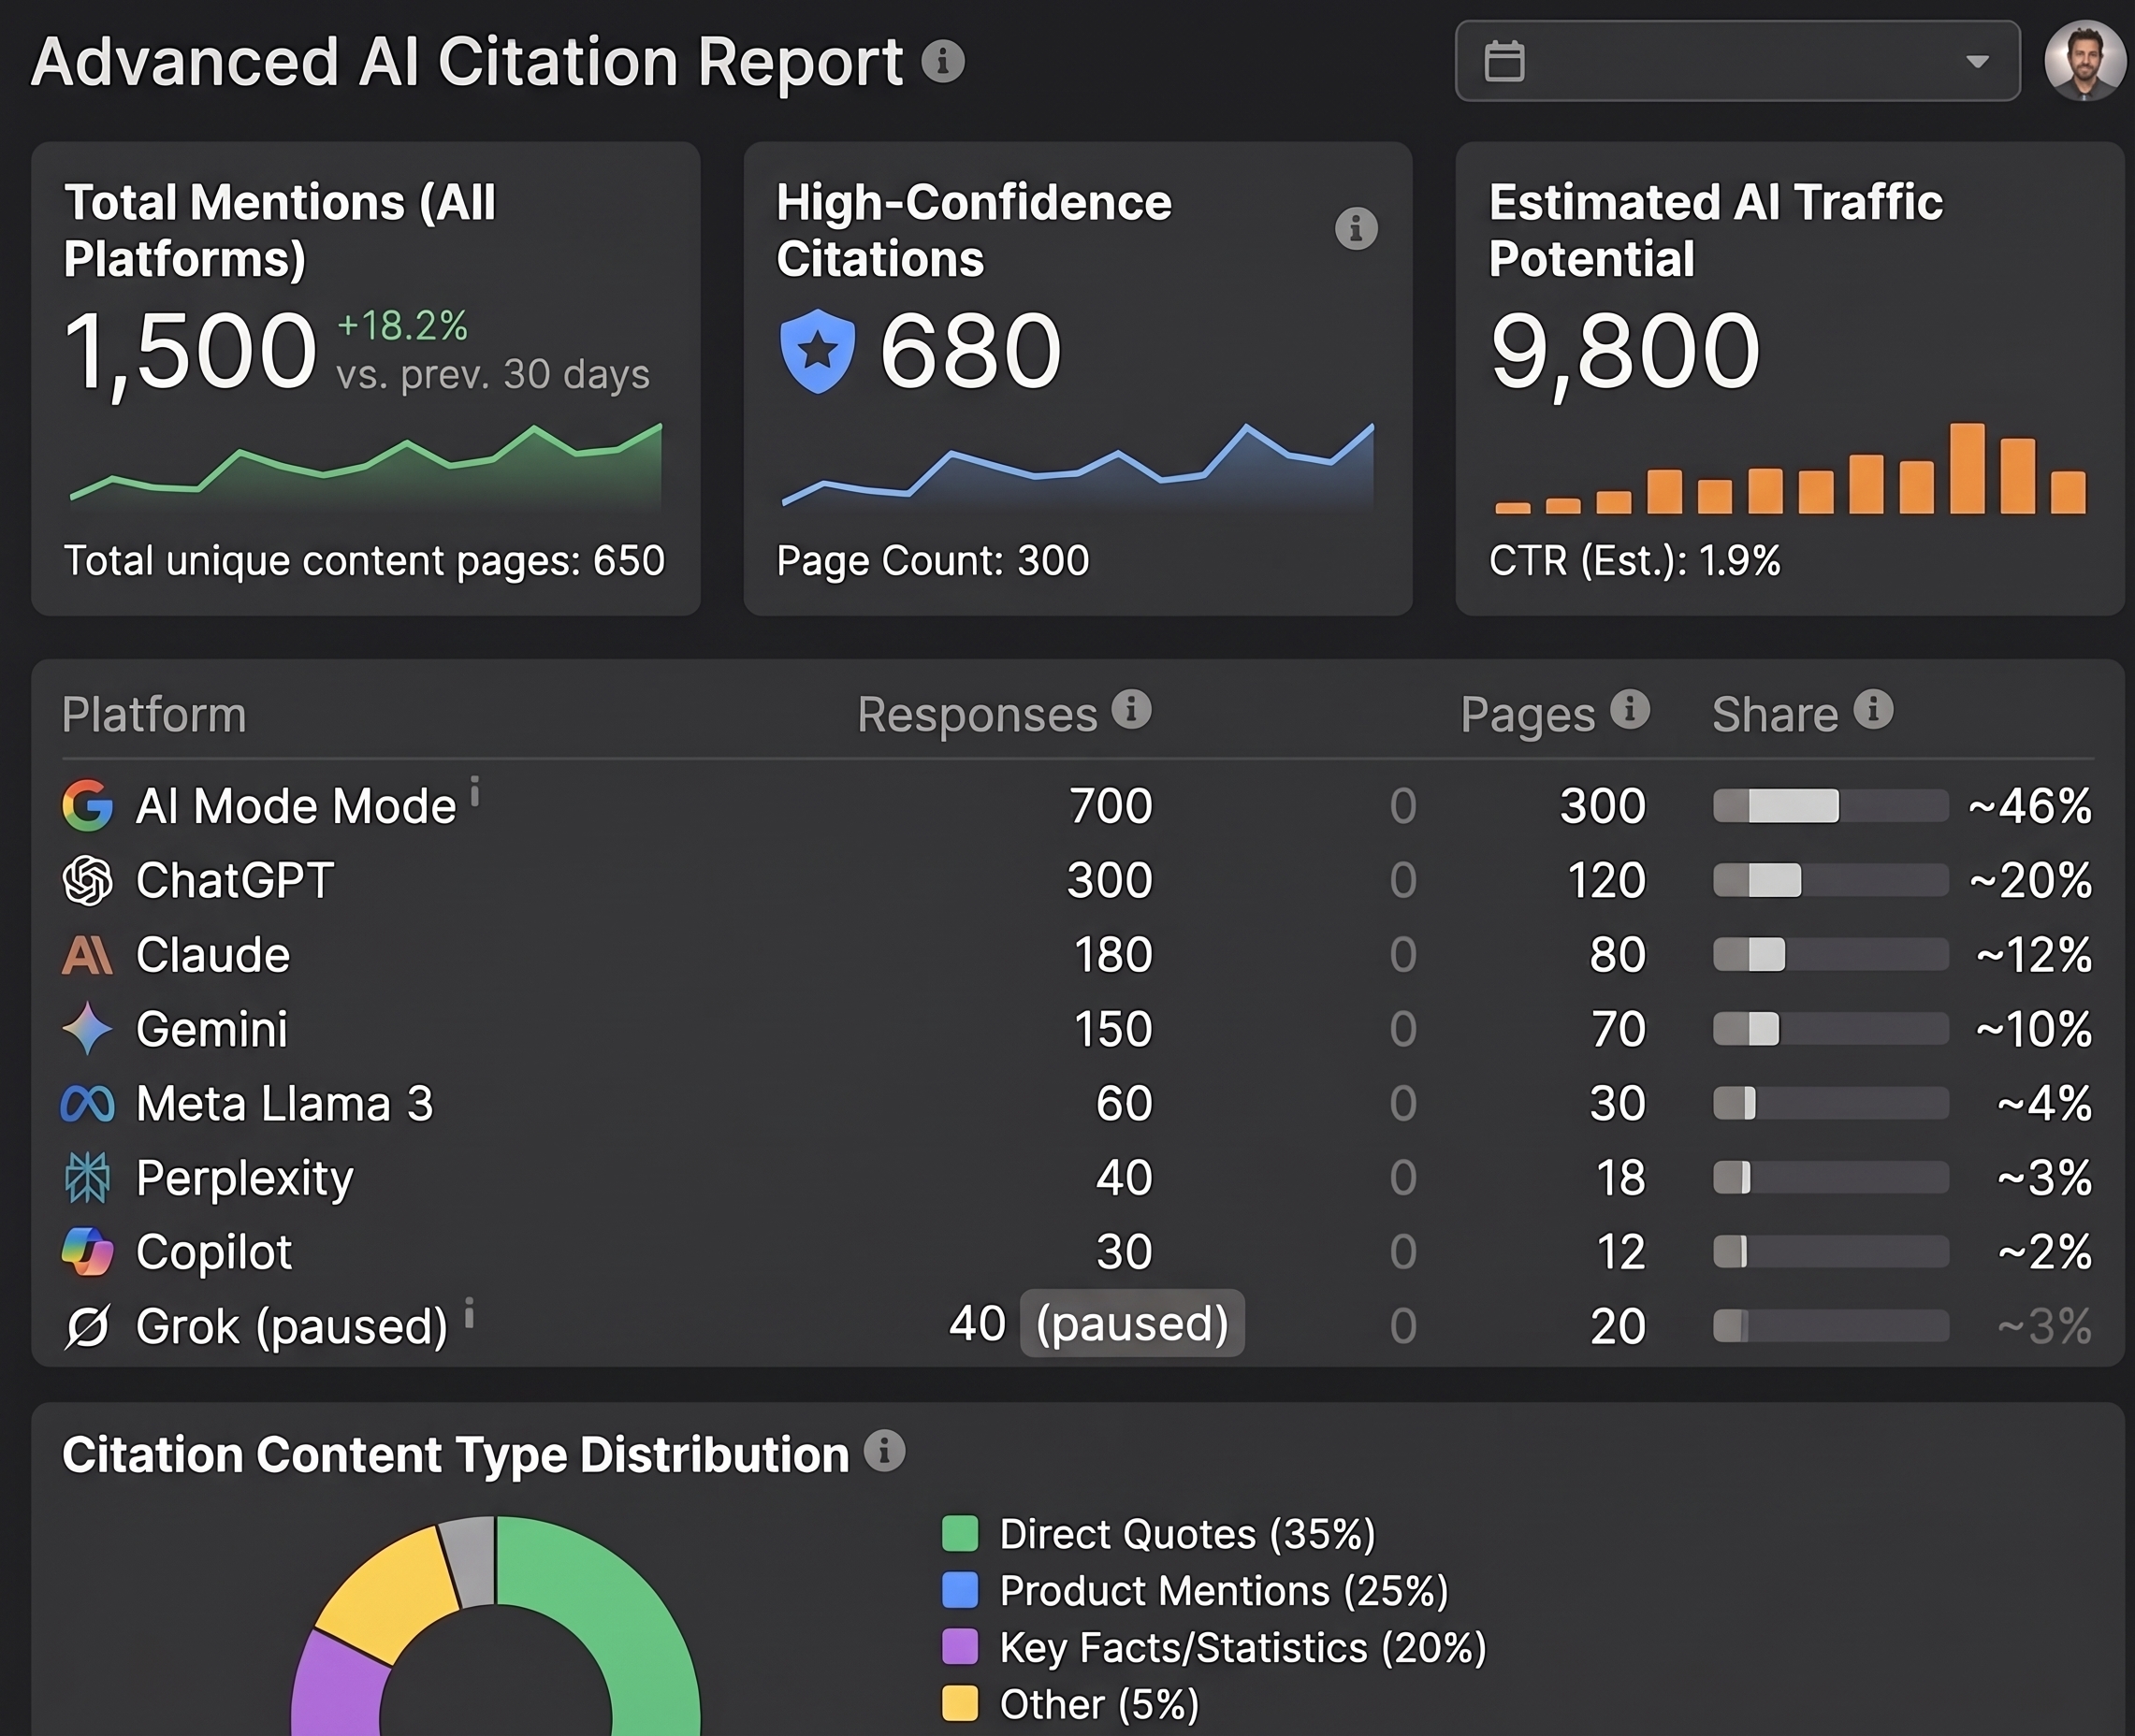2135x1736 pixels.
Task: Click the Claude logo icon
Action: (x=87, y=954)
